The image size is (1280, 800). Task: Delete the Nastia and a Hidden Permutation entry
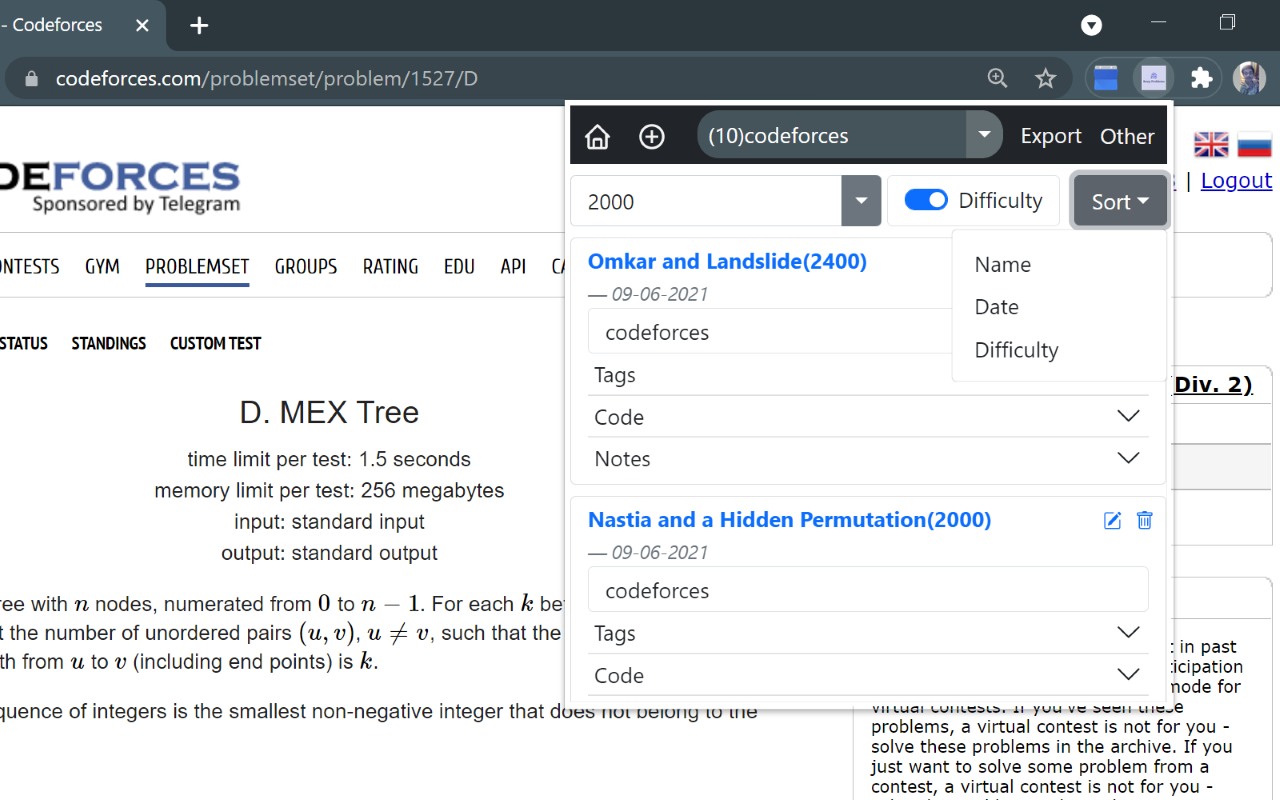[x=1145, y=520]
